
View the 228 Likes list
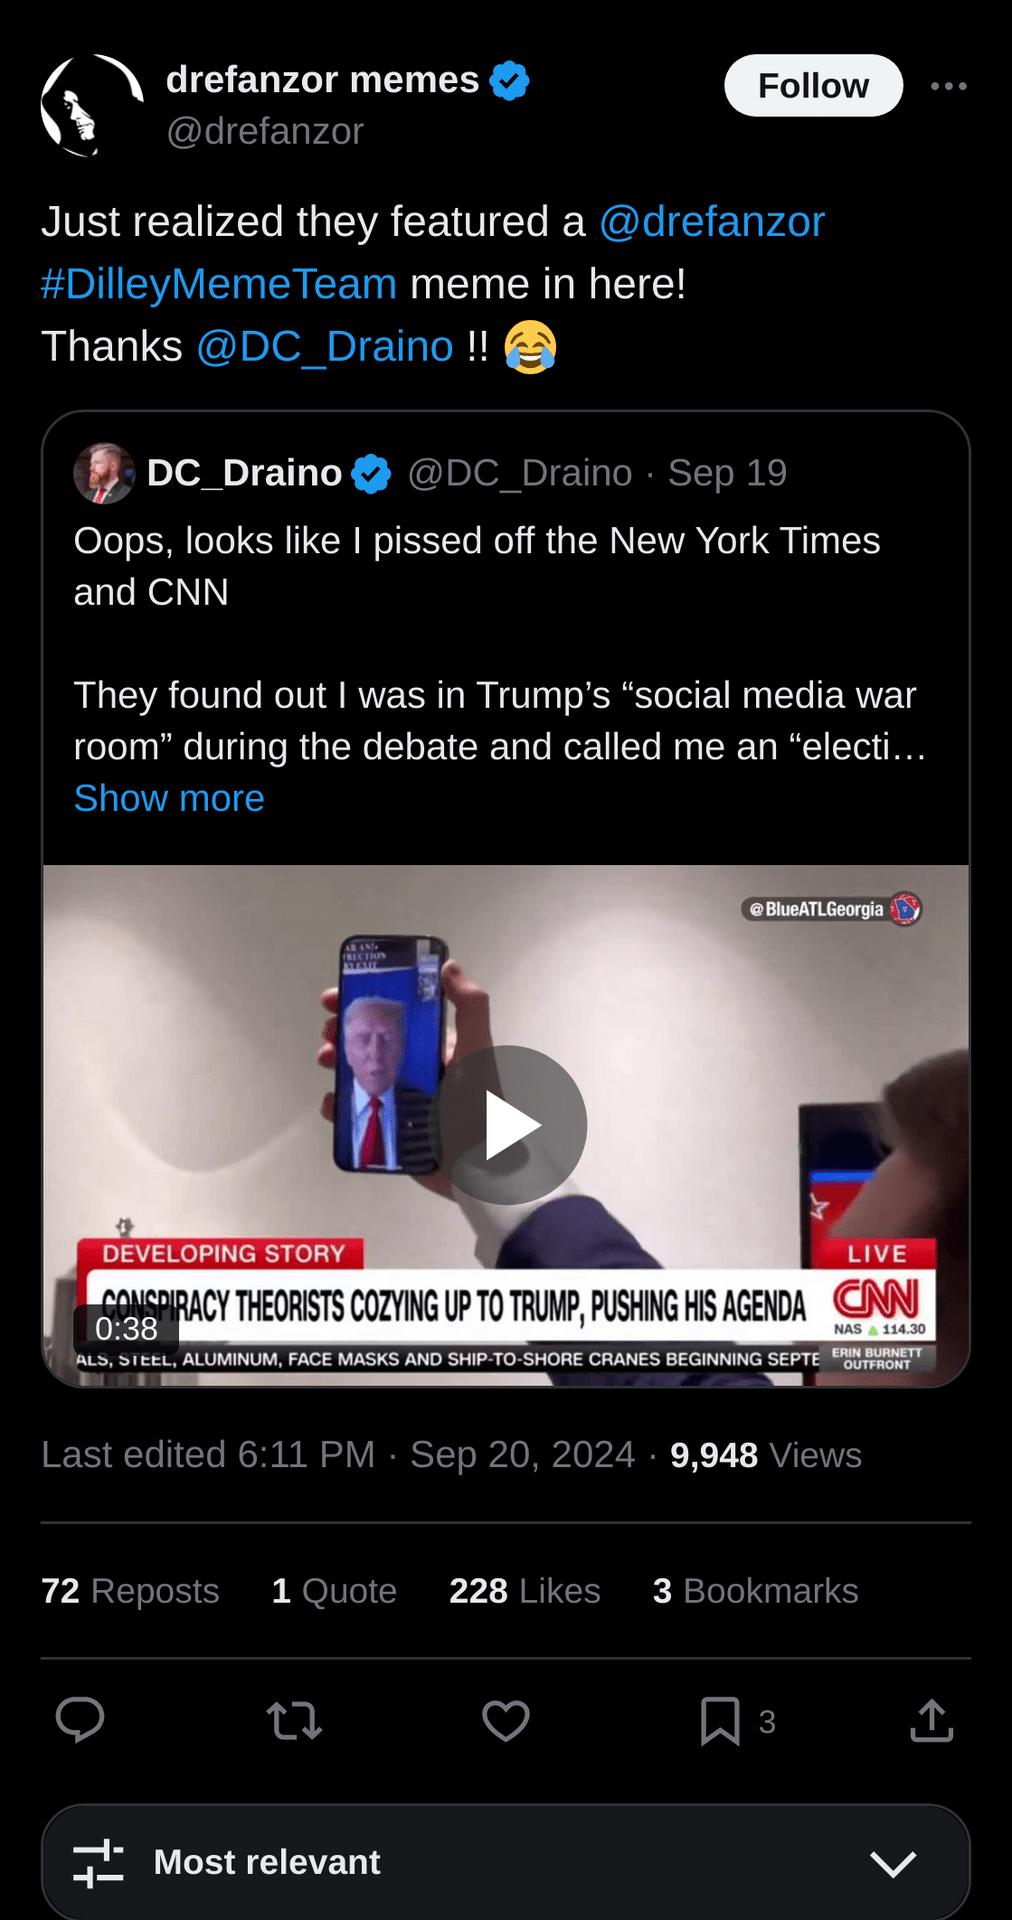click(525, 1590)
